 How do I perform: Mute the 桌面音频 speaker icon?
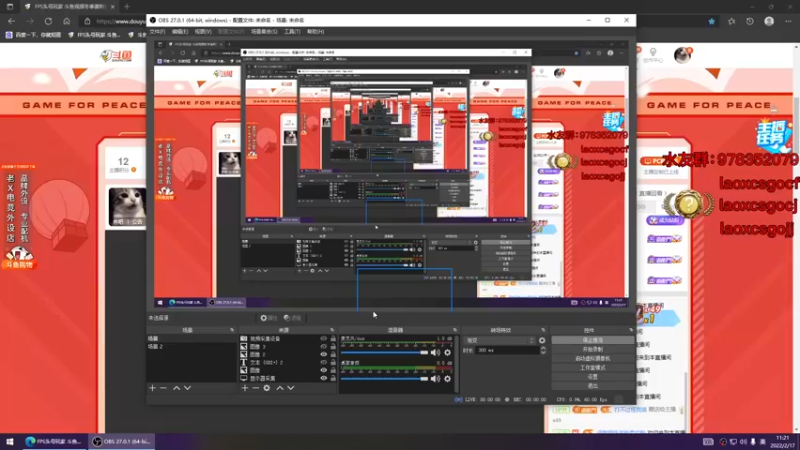(435, 379)
